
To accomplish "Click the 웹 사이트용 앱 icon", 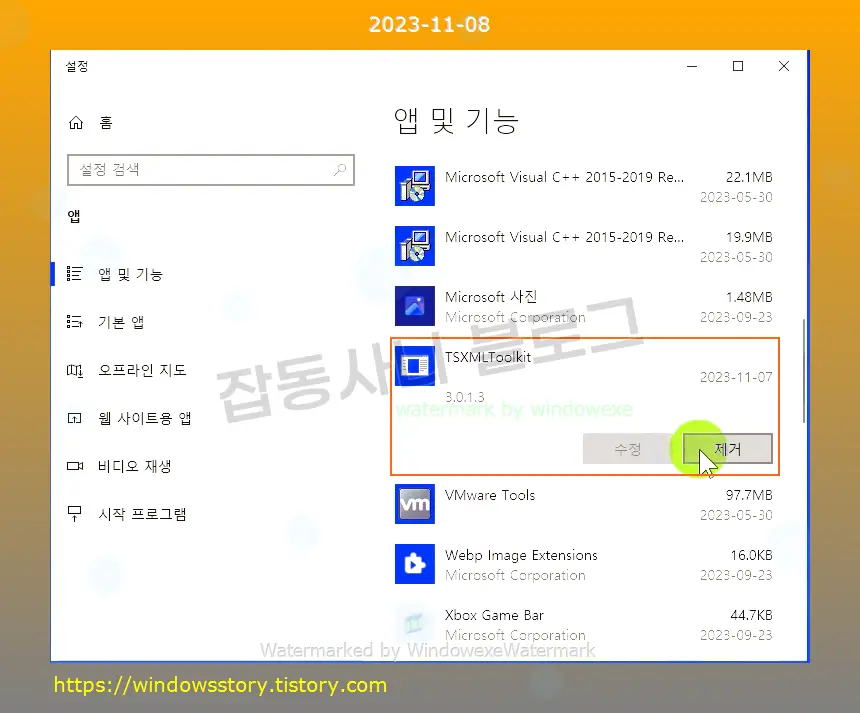I will [75, 418].
